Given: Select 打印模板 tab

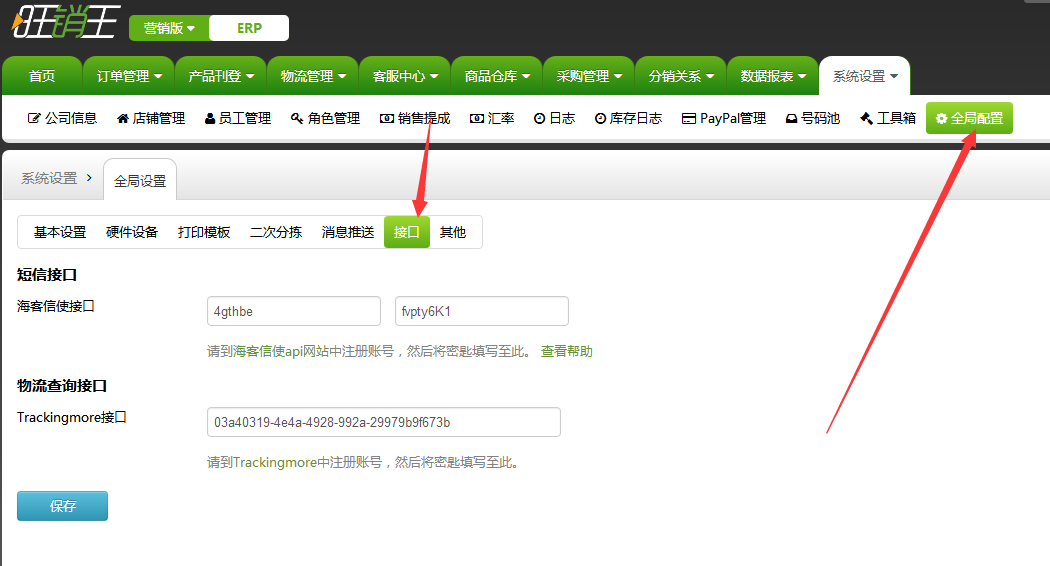Looking at the screenshot, I should click(204, 232).
